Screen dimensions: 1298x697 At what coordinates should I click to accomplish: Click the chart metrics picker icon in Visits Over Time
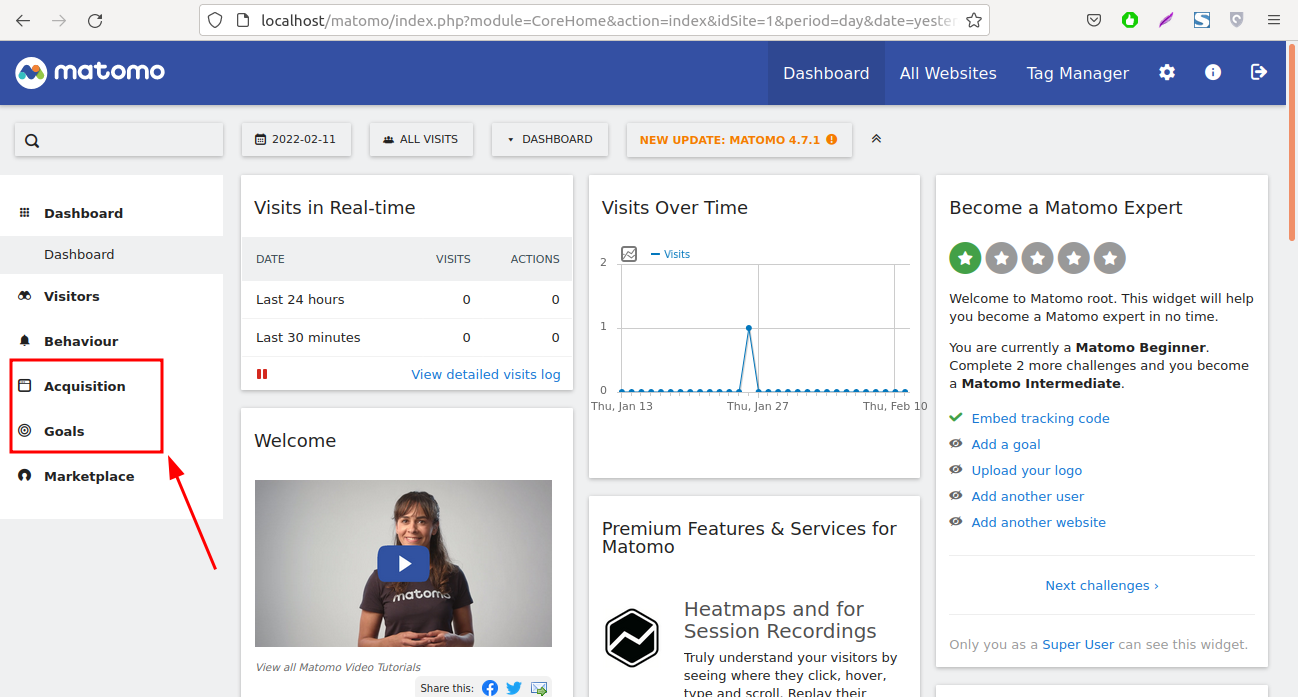pos(629,254)
